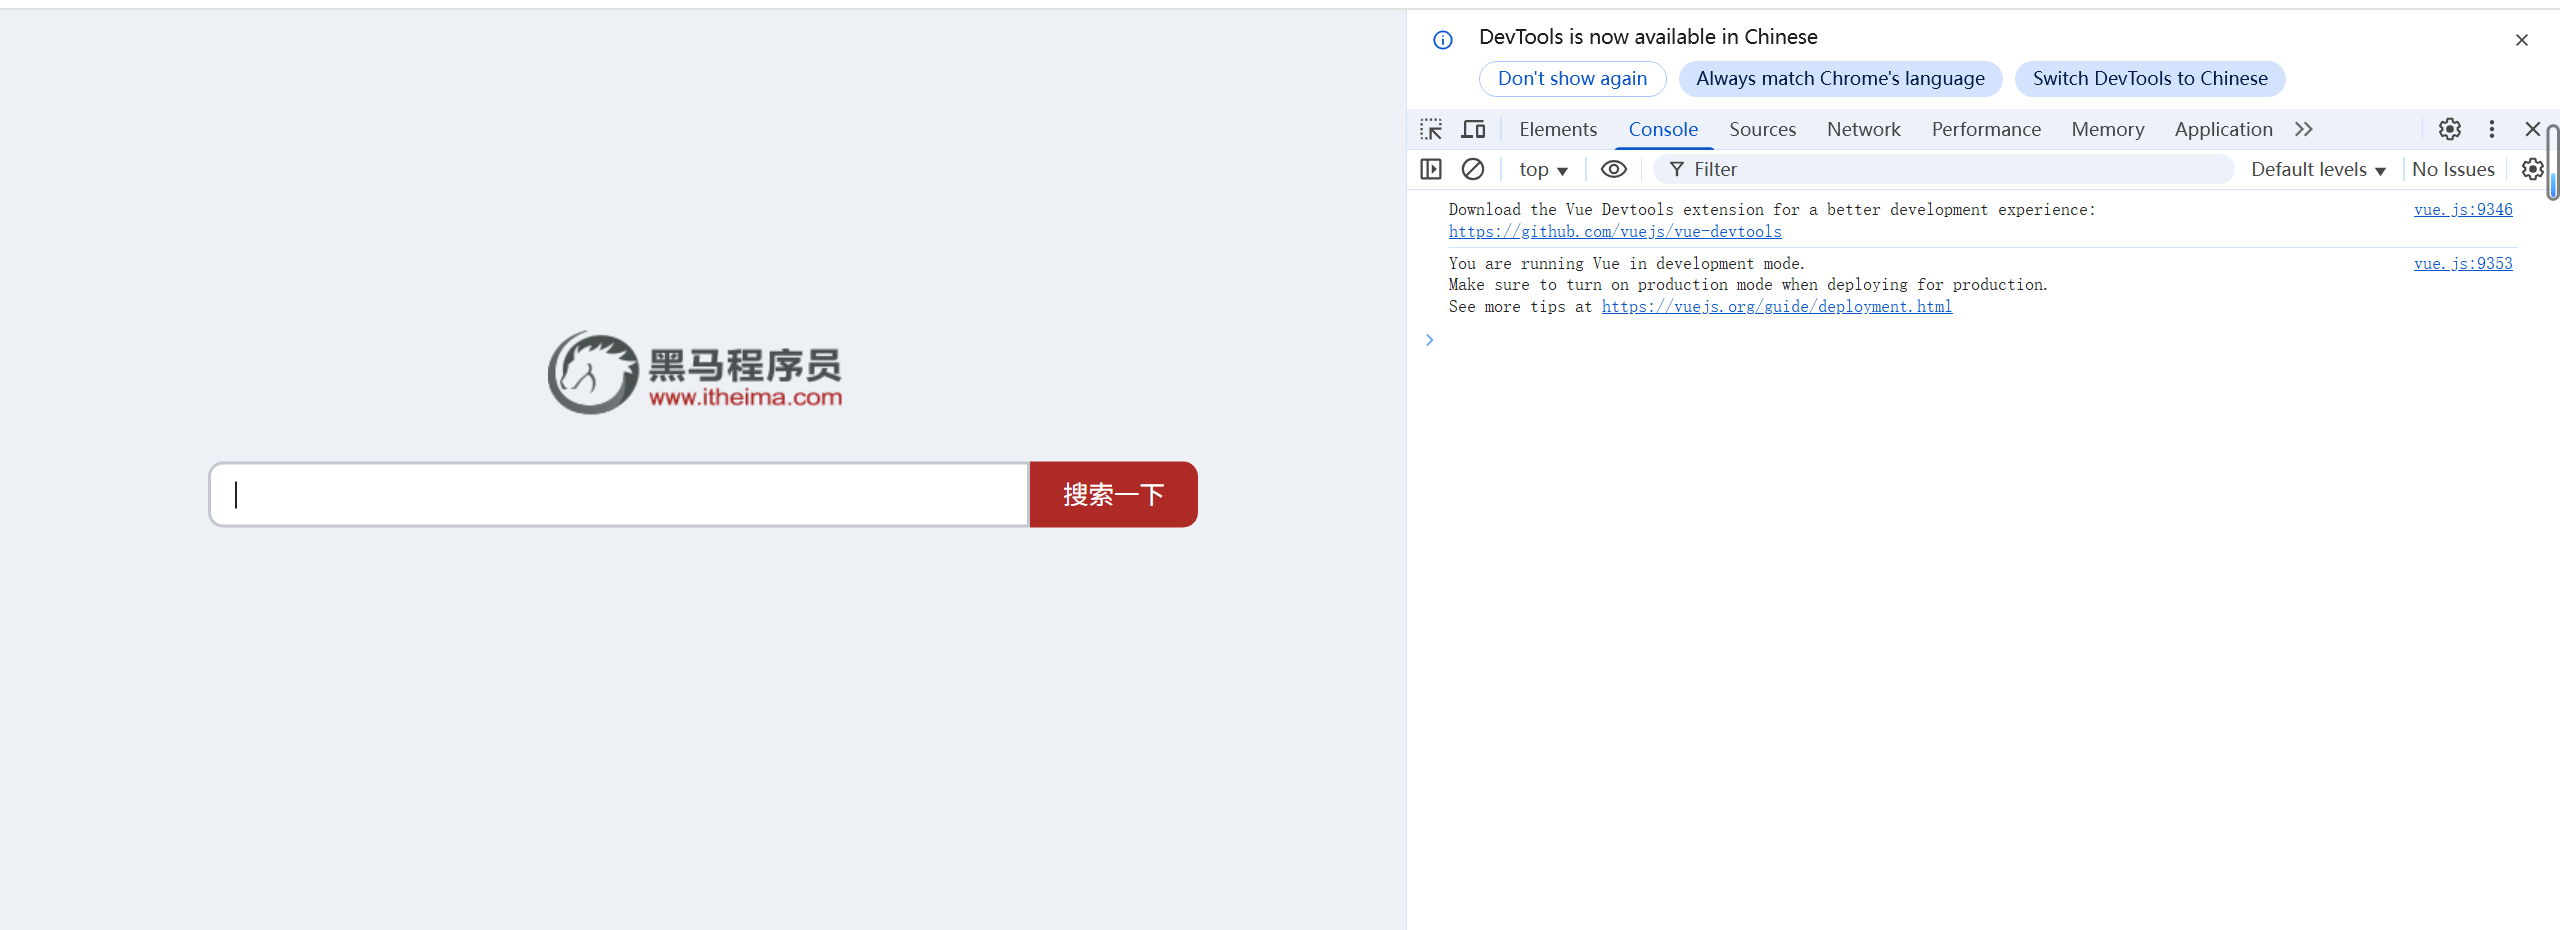
Task: Click 'DevTools is now available in Chinese' text
Action: pos(1648,37)
